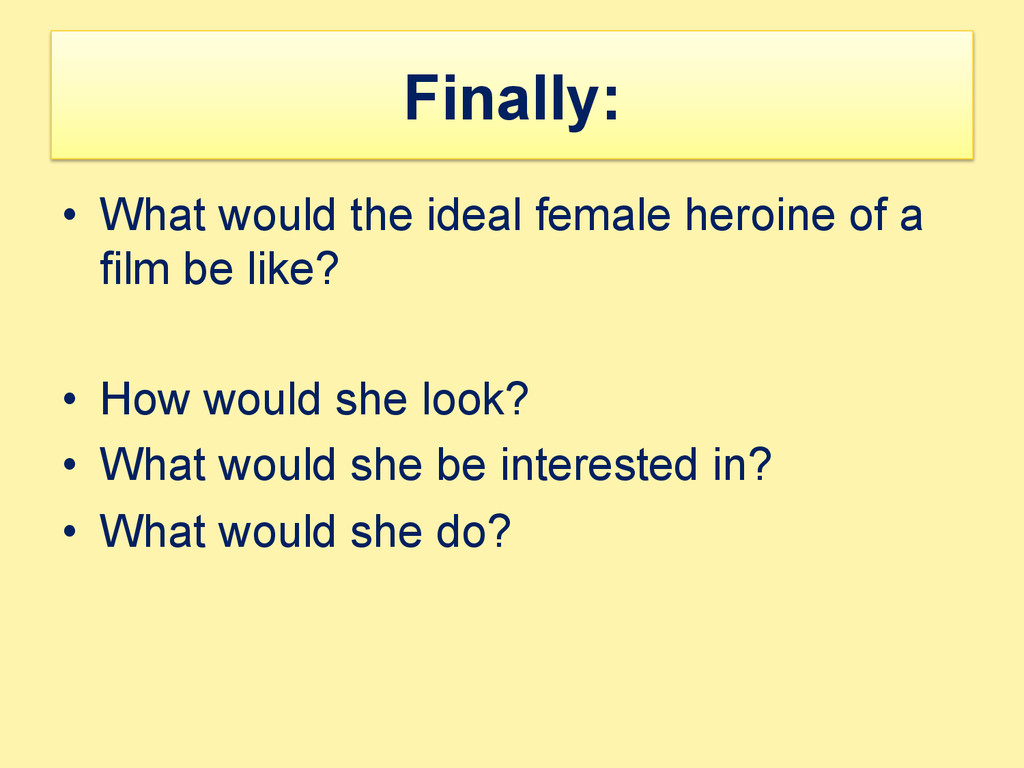Screen dimensions: 1024x768
Task: Click the line 'What would she be interested in?'
Action: (436, 464)
